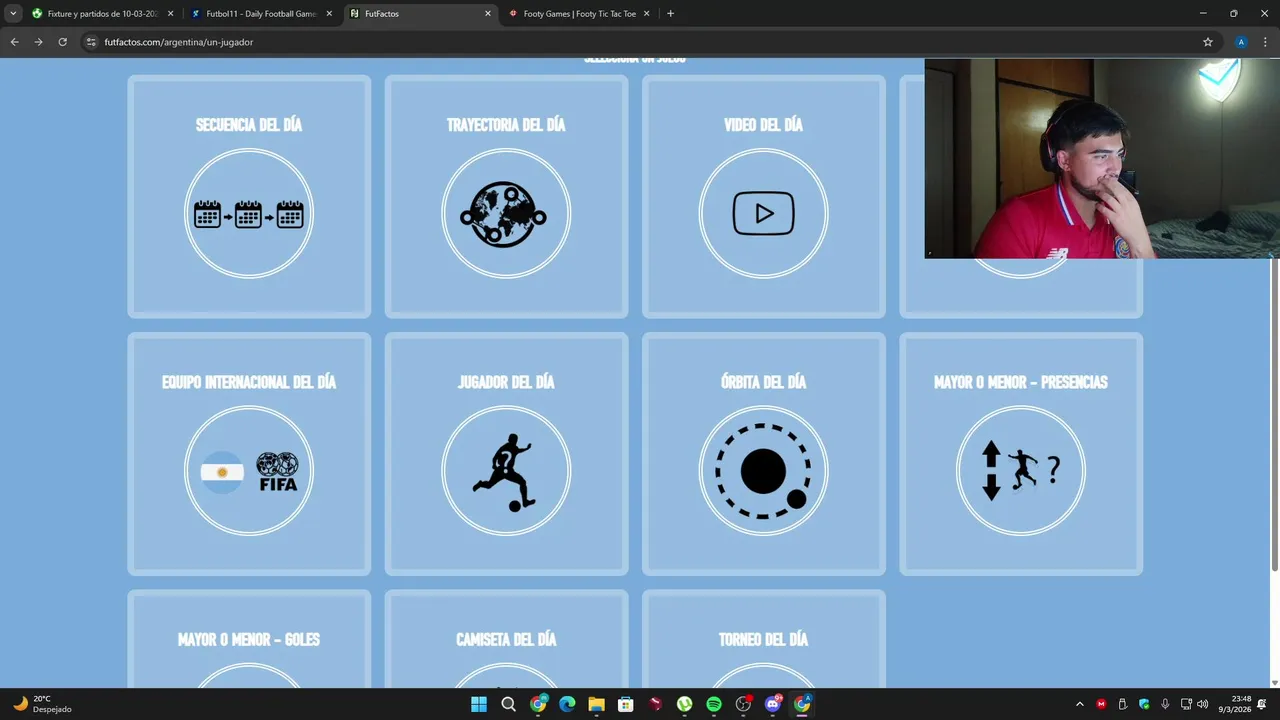
Task: Open Discord from the taskbar
Action: pyautogui.click(x=772, y=704)
